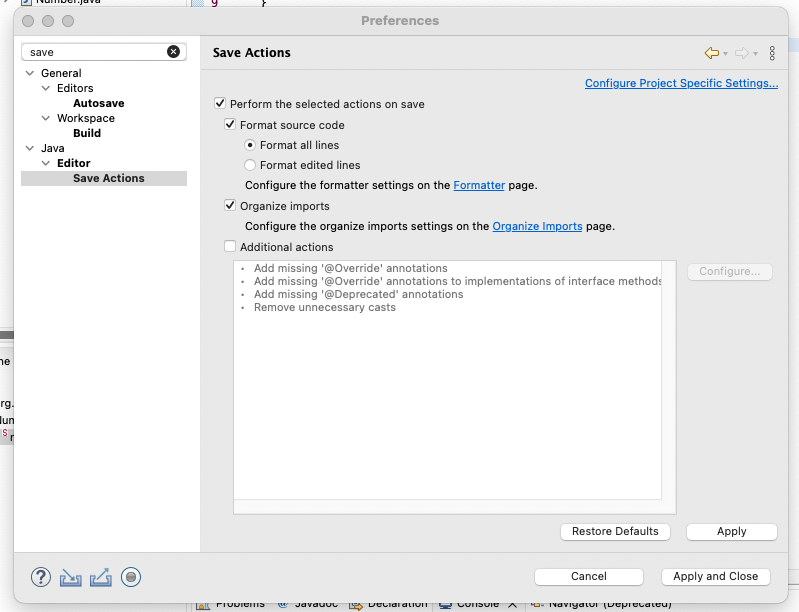Viewport: 799px width, 612px height.
Task: Go back to previous preference page
Action: pos(711,52)
